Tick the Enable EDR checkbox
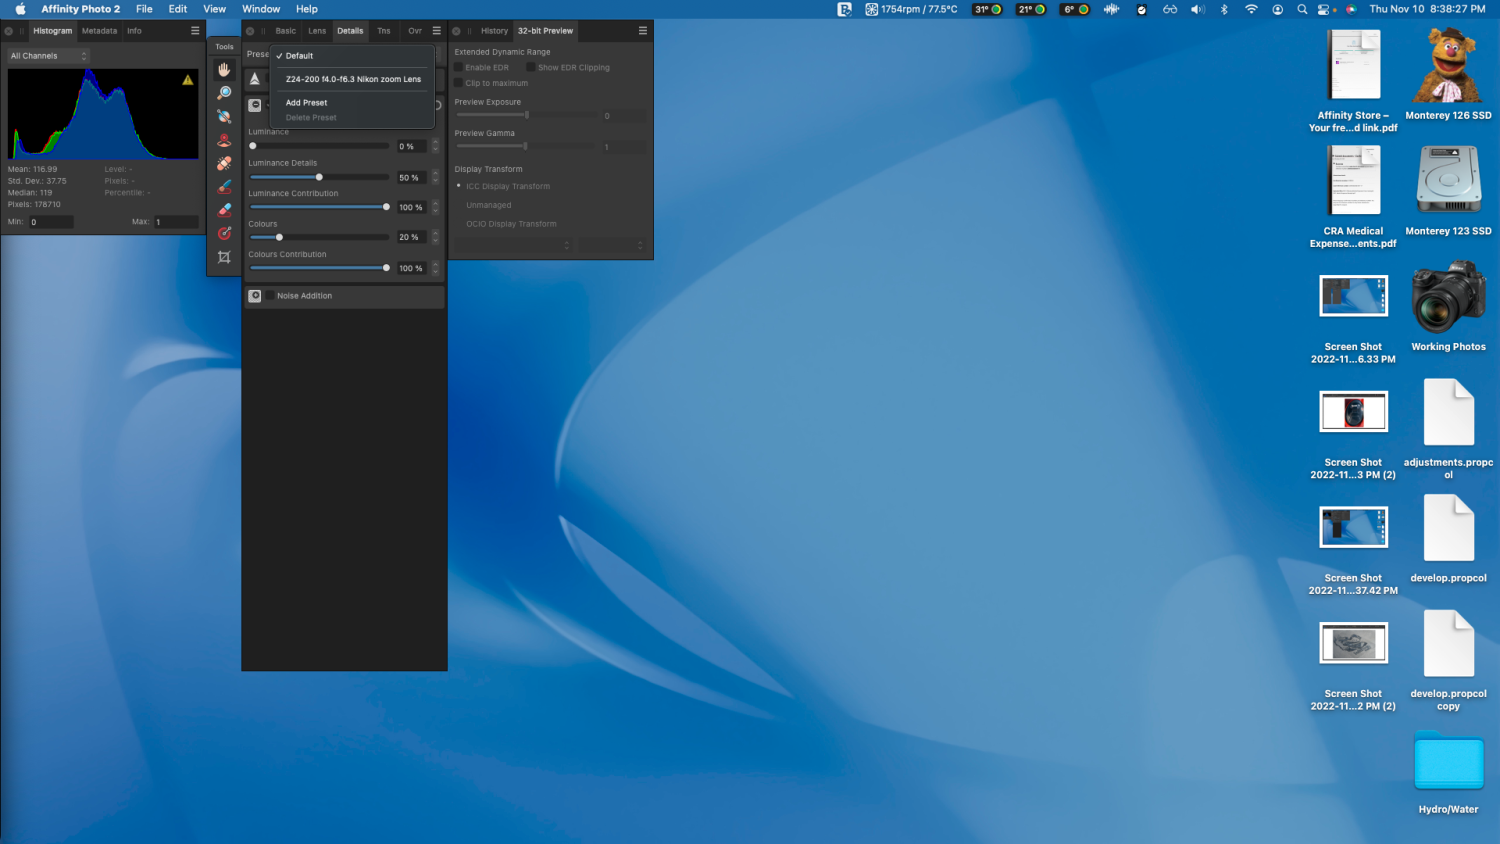Screen dimensions: 1500x844 click(x=459, y=68)
